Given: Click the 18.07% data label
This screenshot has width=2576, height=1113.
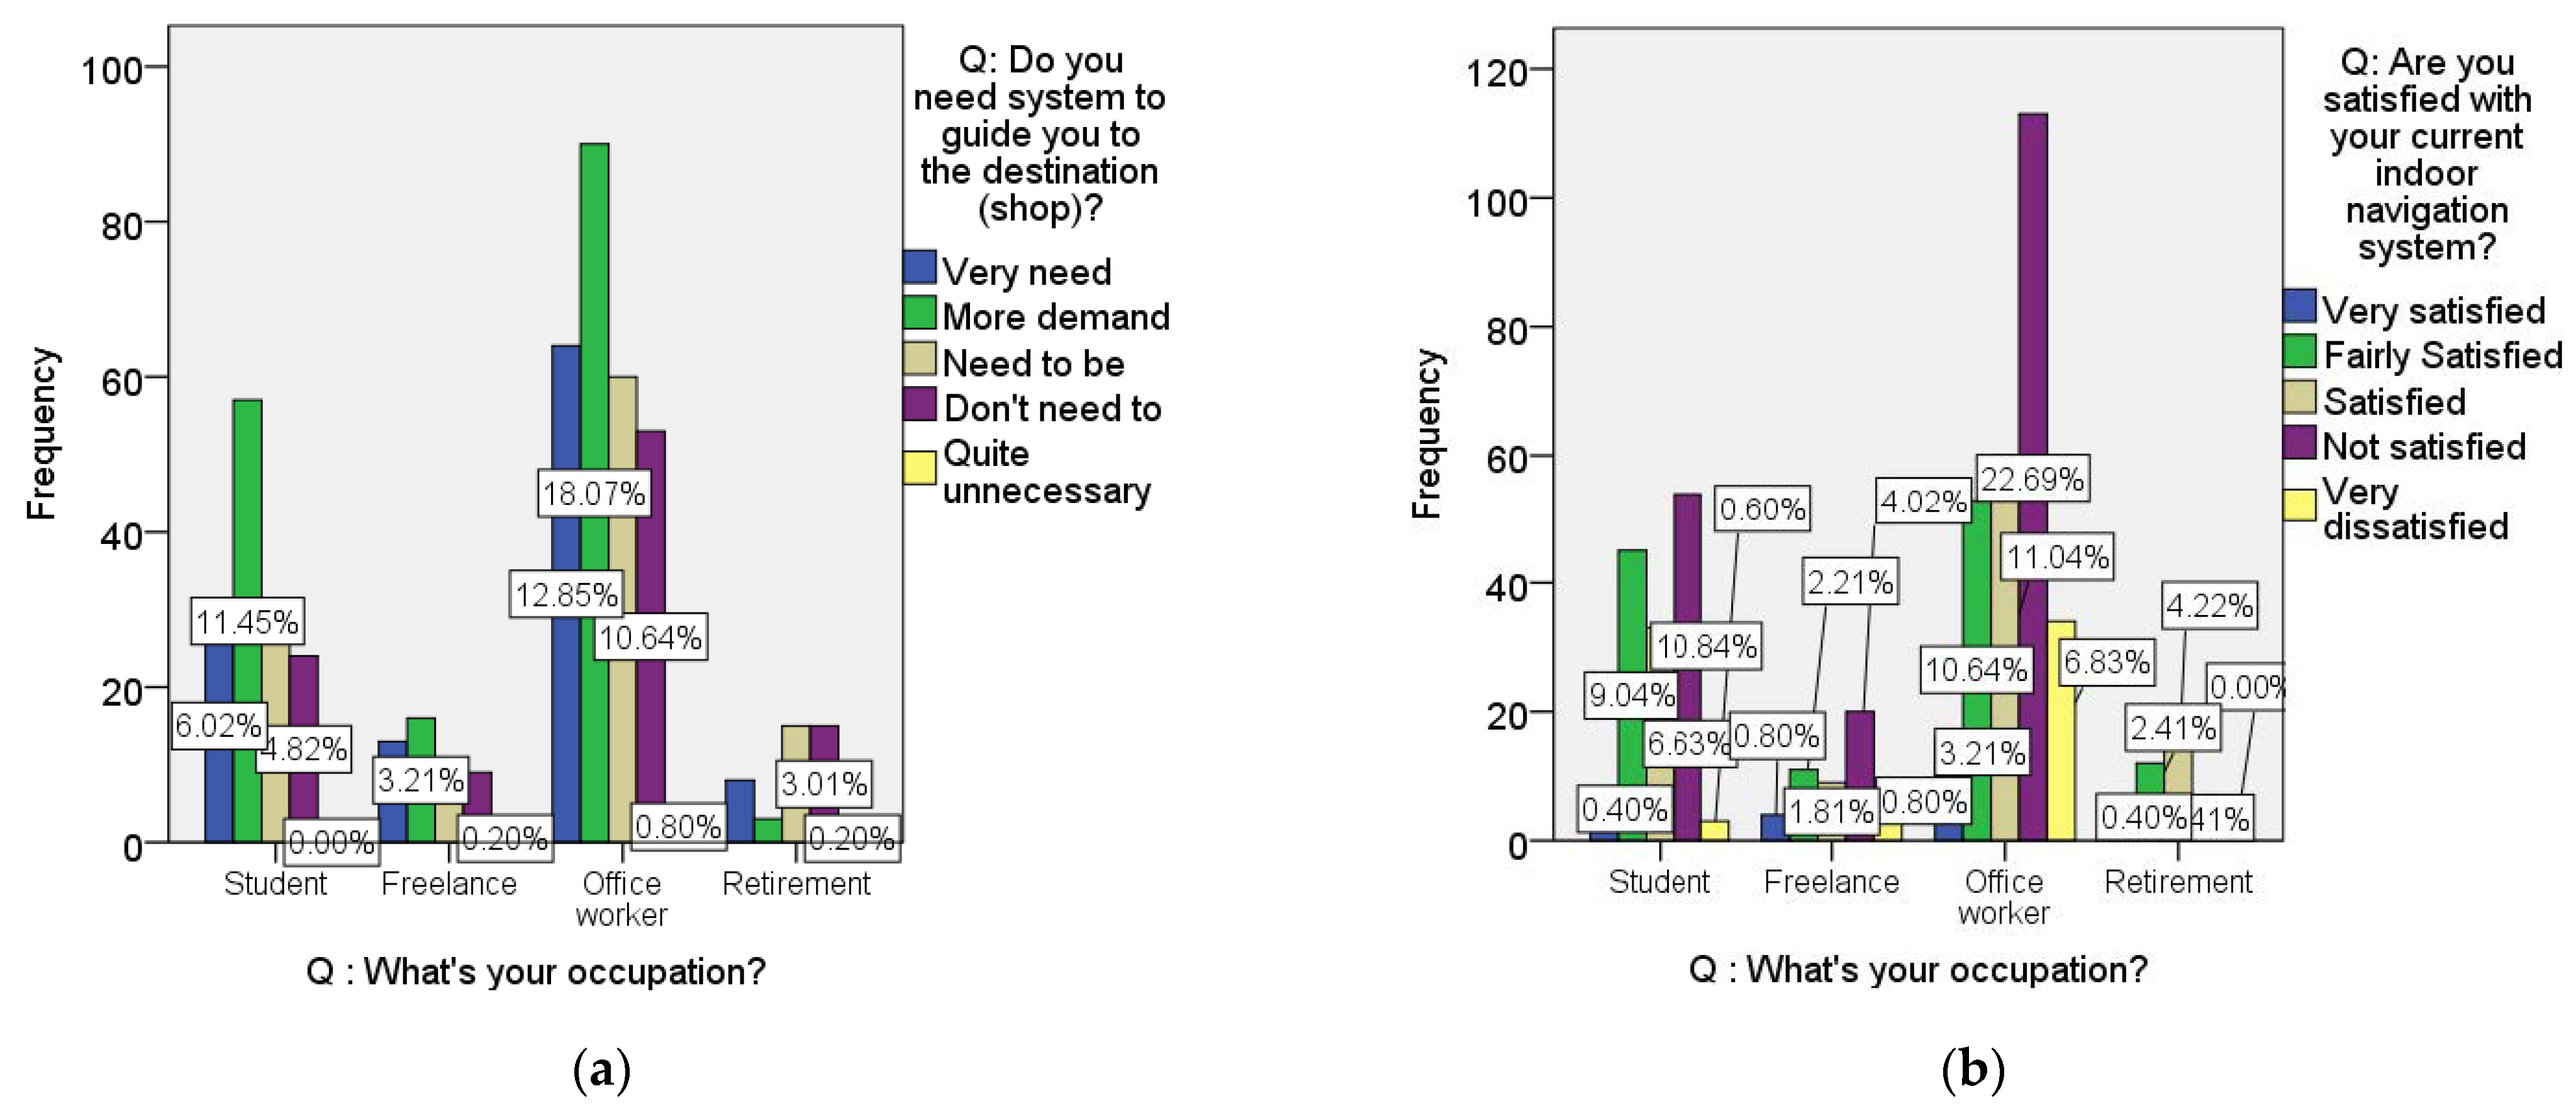Looking at the screenshot, I should pyautogui.click(x=594, y=493).
